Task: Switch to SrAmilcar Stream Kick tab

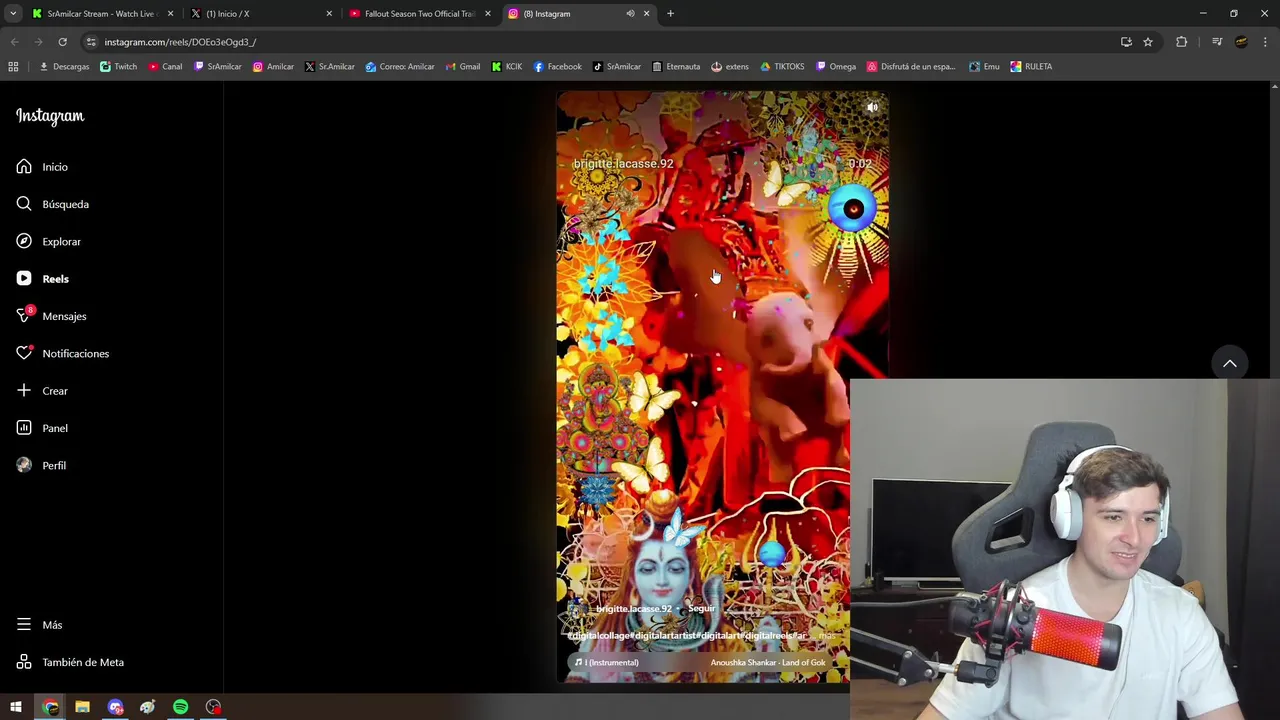Action: click(x=101, y=14)
